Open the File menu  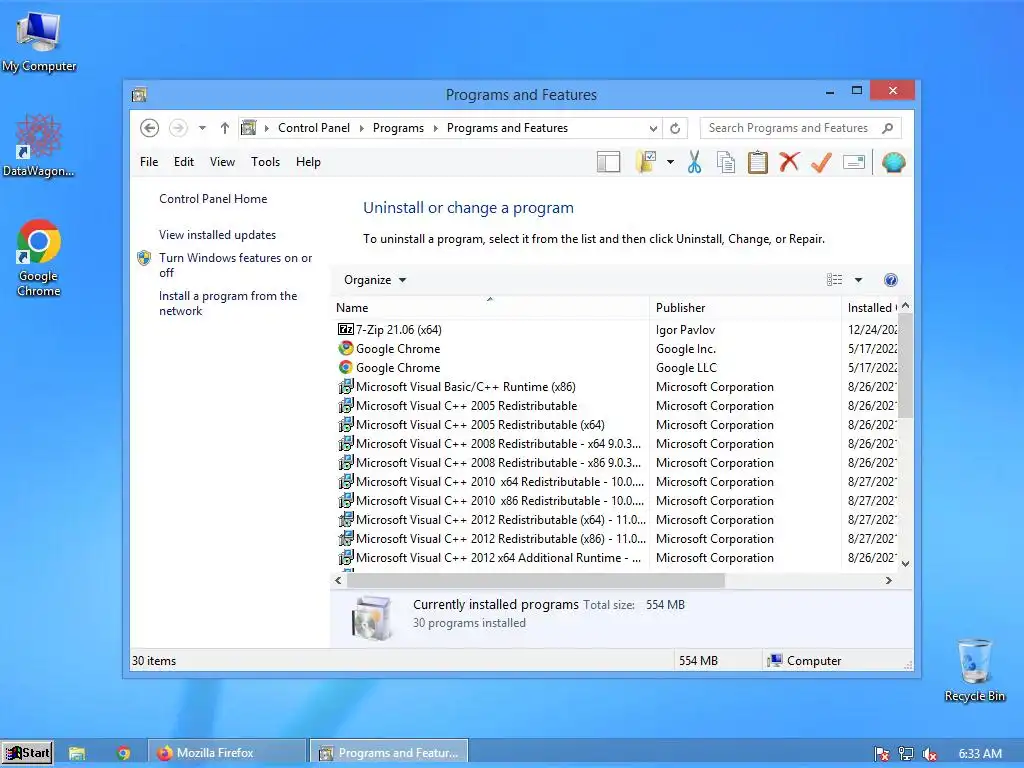[x=149, y=162]
